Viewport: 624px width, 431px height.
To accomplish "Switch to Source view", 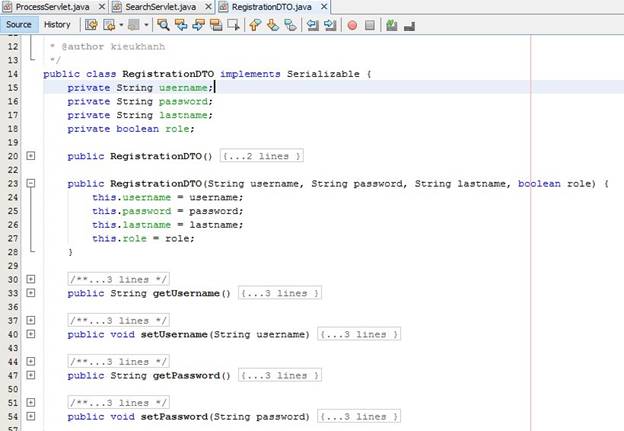I will click(x=19, y=25).
